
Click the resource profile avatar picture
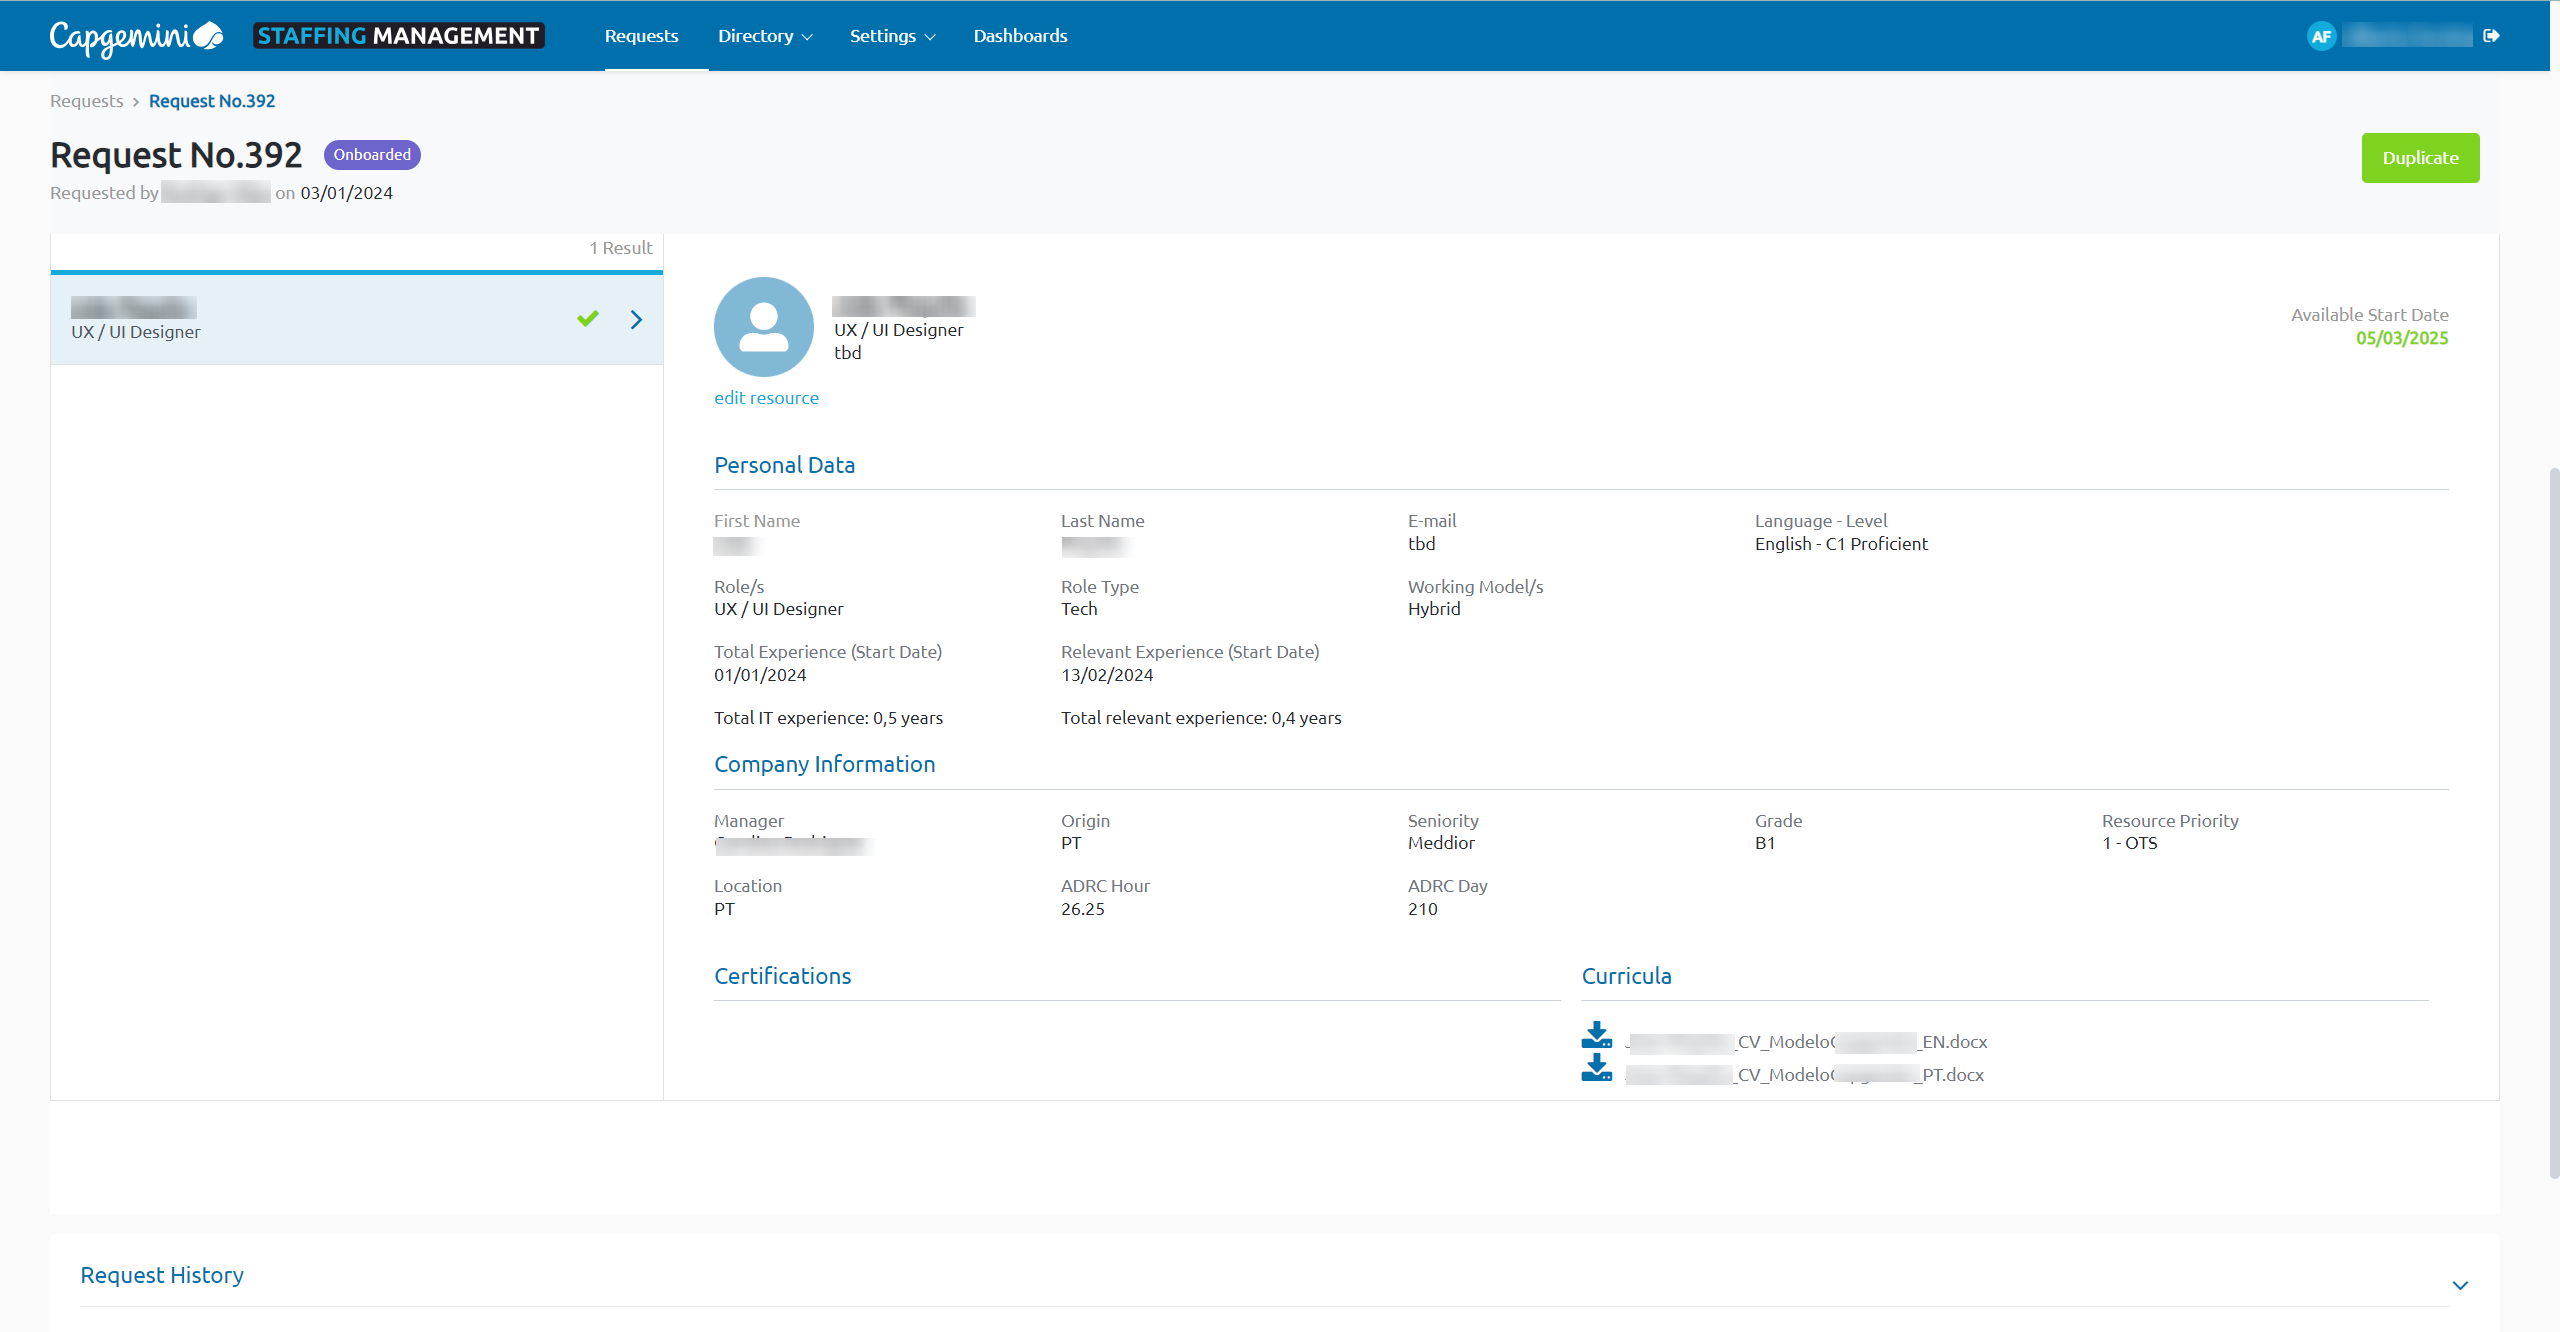click(x=763, y=327)
